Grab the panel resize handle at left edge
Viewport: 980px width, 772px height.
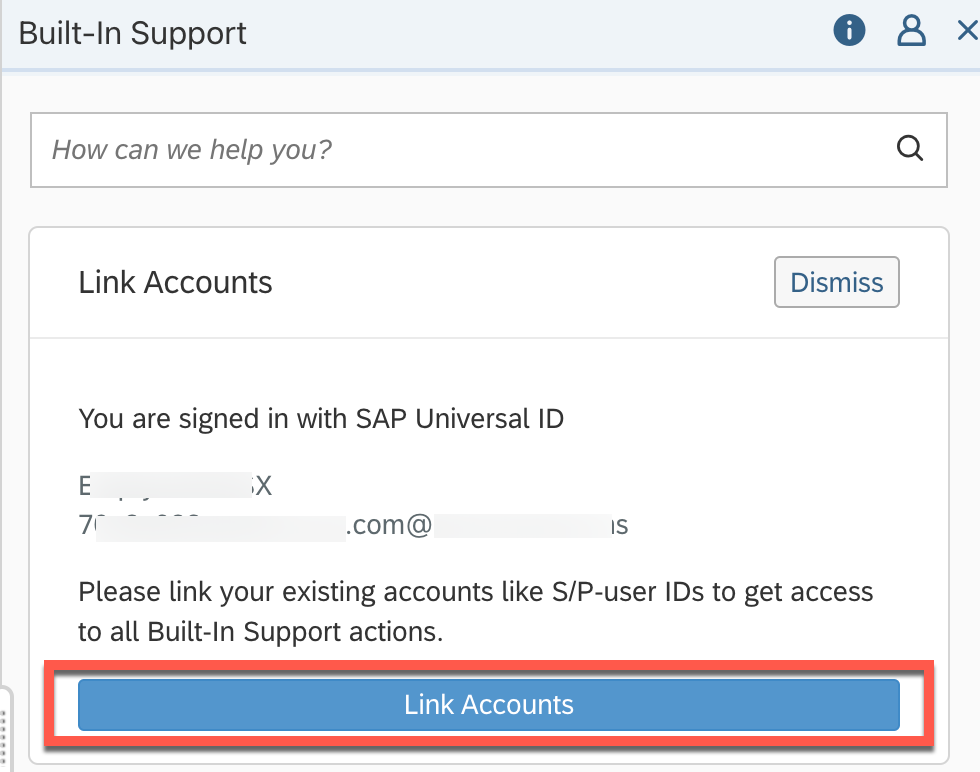coord(4,731)
